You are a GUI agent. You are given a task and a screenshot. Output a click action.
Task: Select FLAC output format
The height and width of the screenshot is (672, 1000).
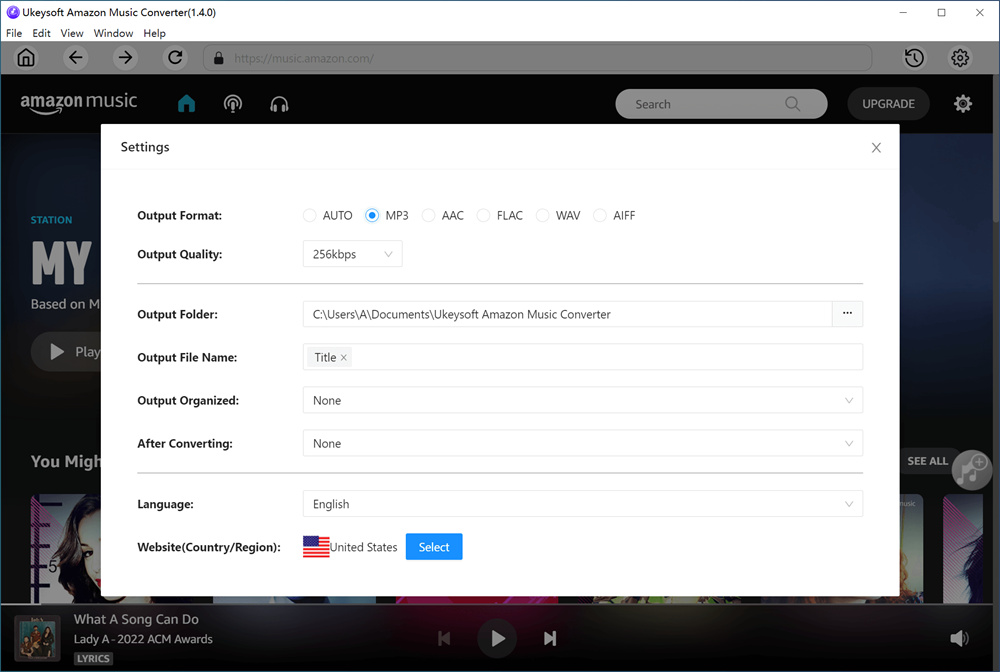(x=483, y=215)
